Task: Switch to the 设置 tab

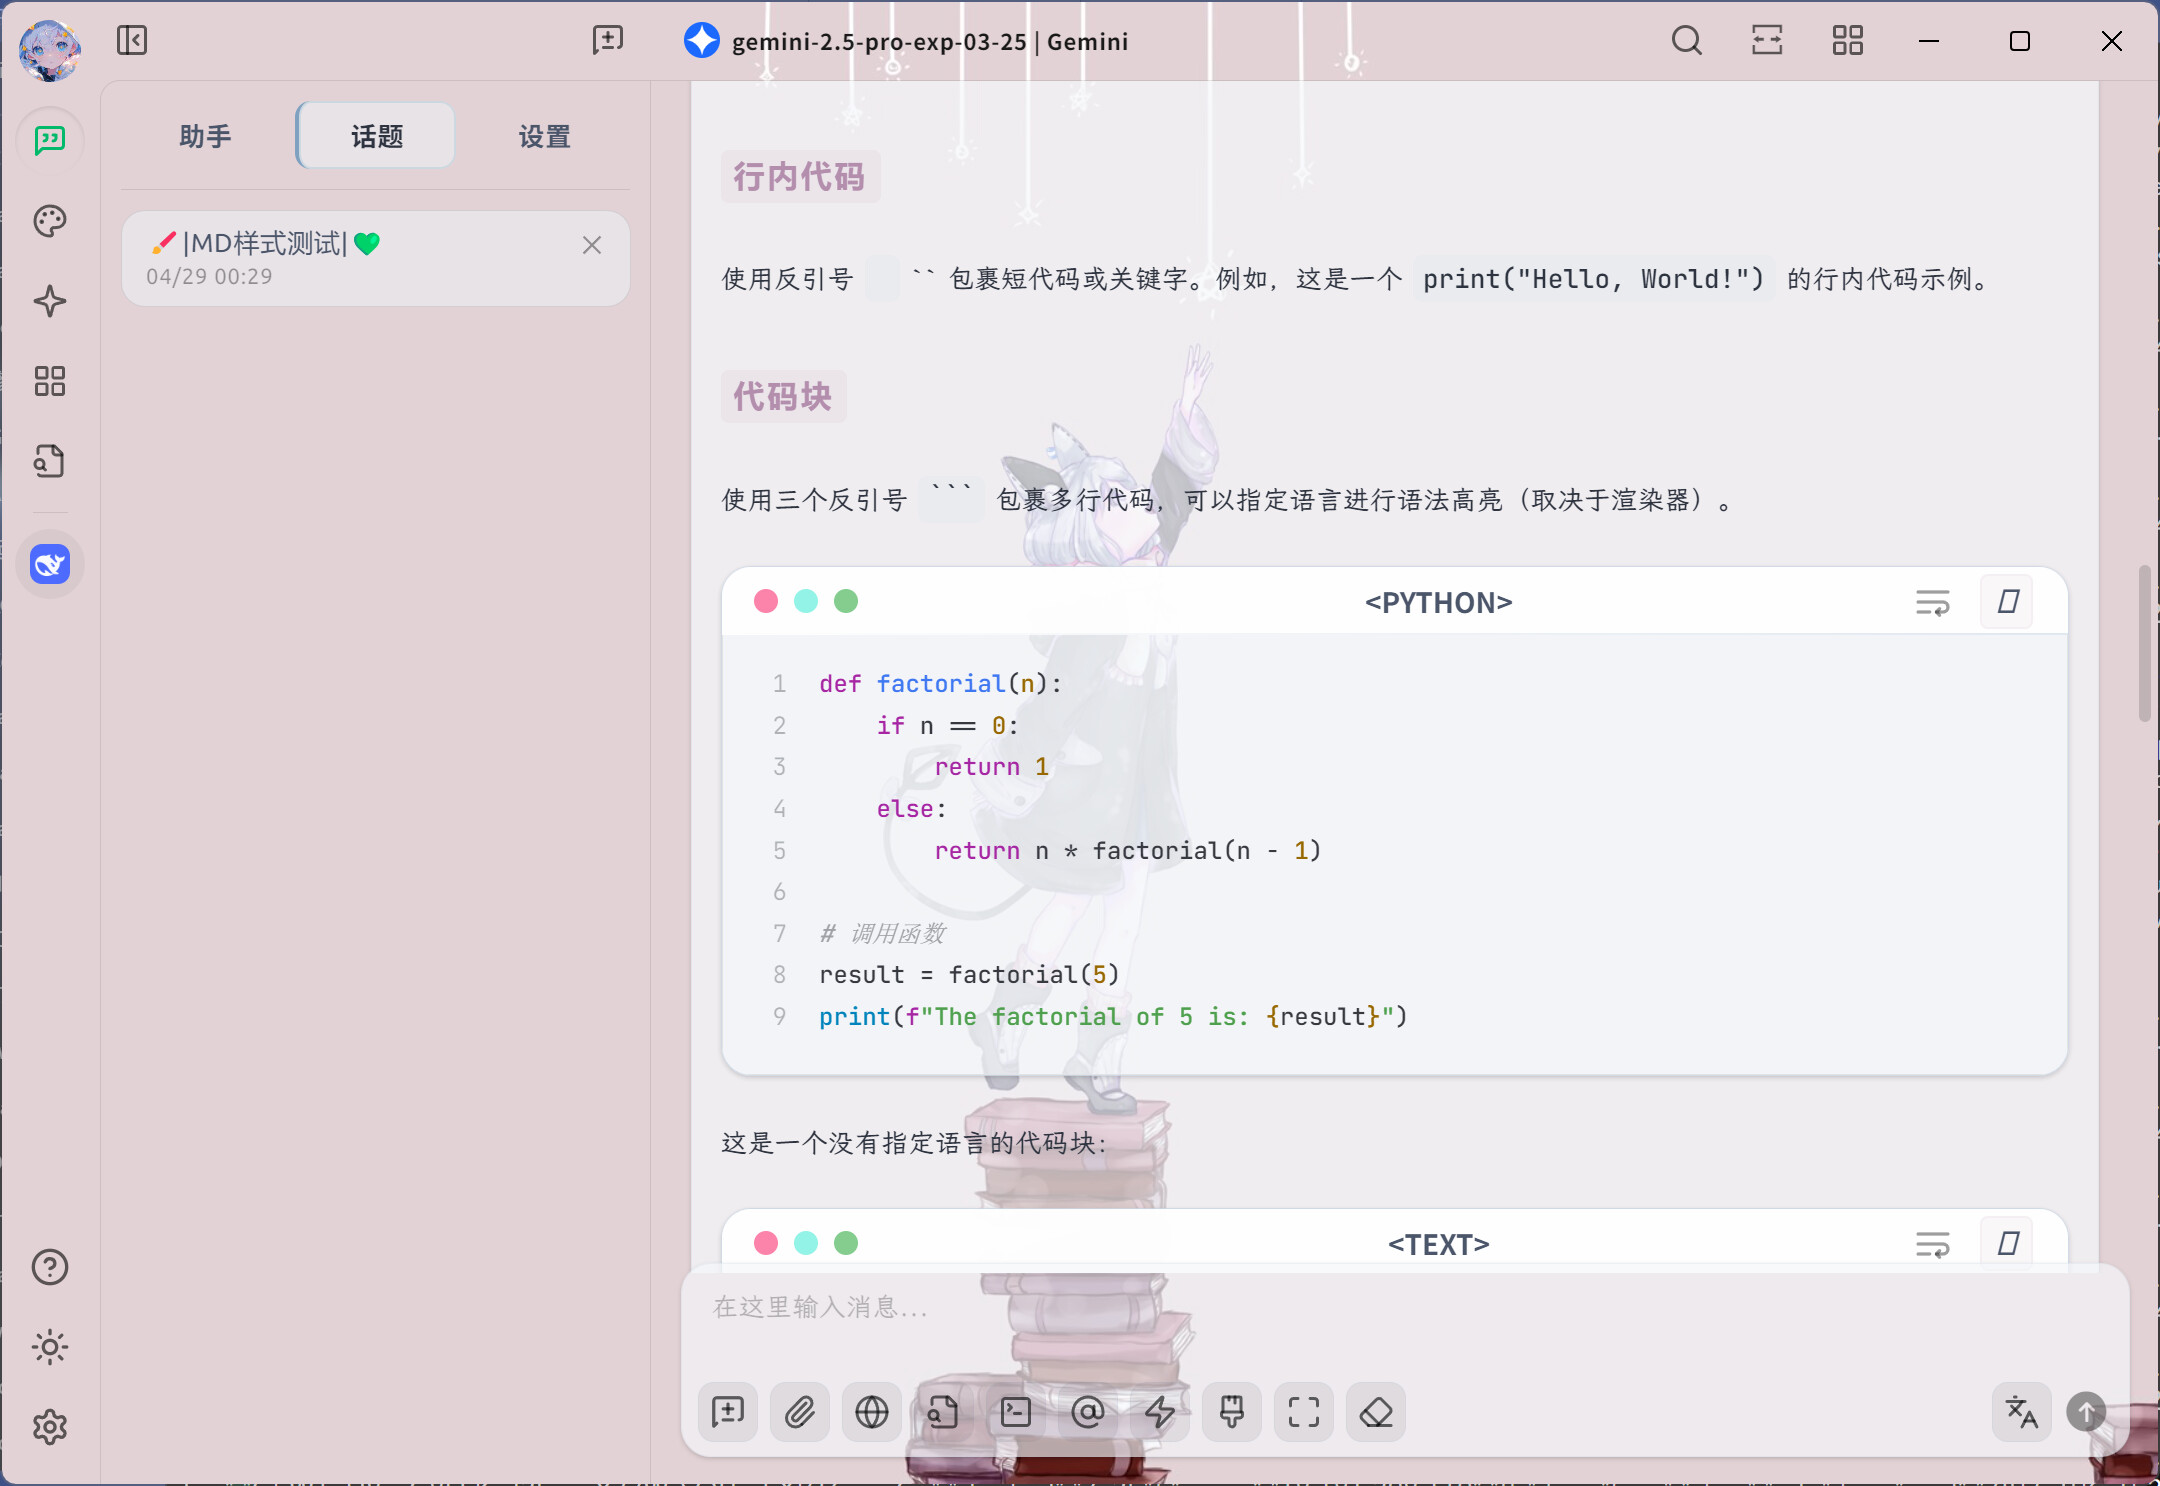Action: (544, 136)
